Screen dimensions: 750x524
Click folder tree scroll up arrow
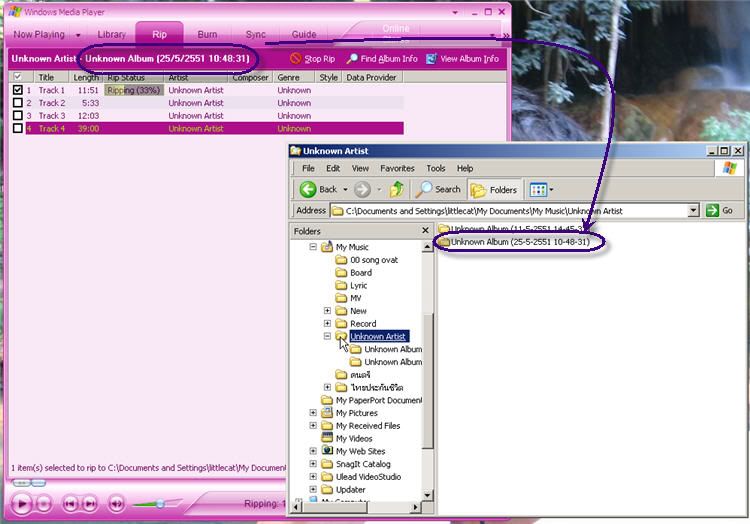coord(428,247)
